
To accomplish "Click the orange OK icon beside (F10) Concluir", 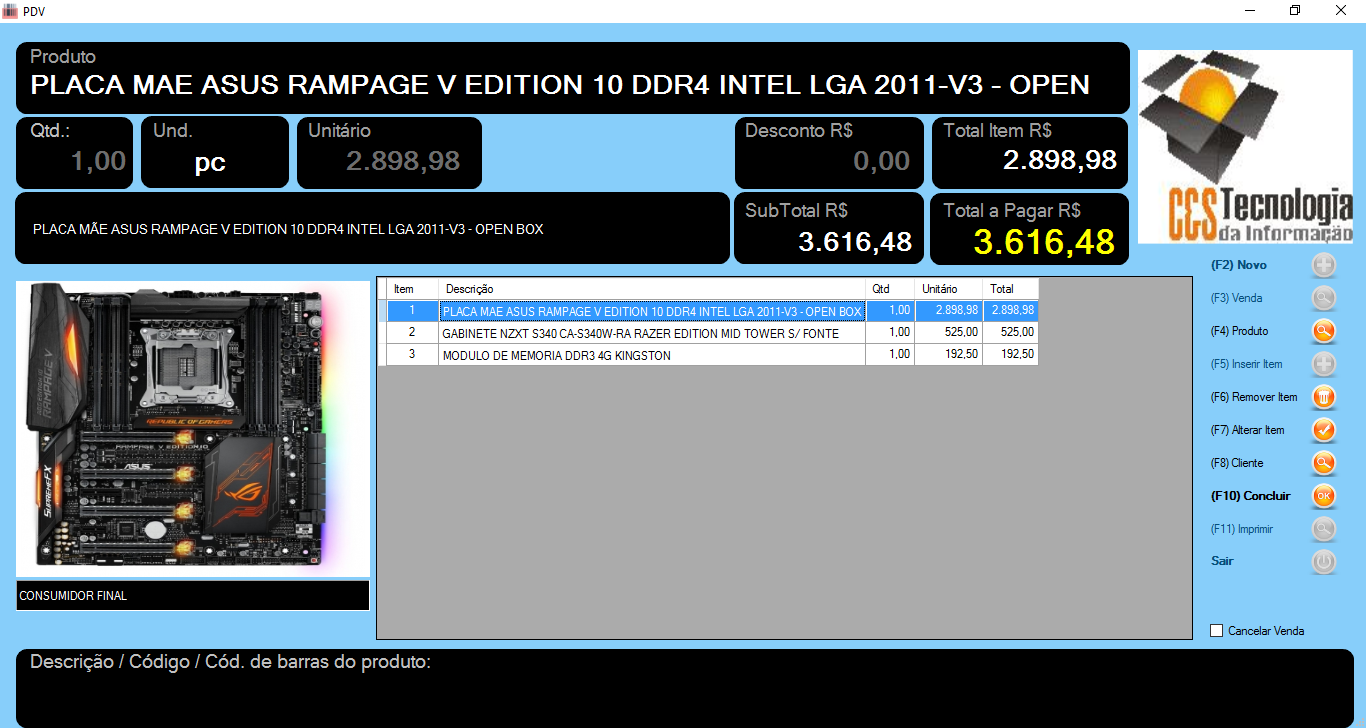I will [1323, 496].
